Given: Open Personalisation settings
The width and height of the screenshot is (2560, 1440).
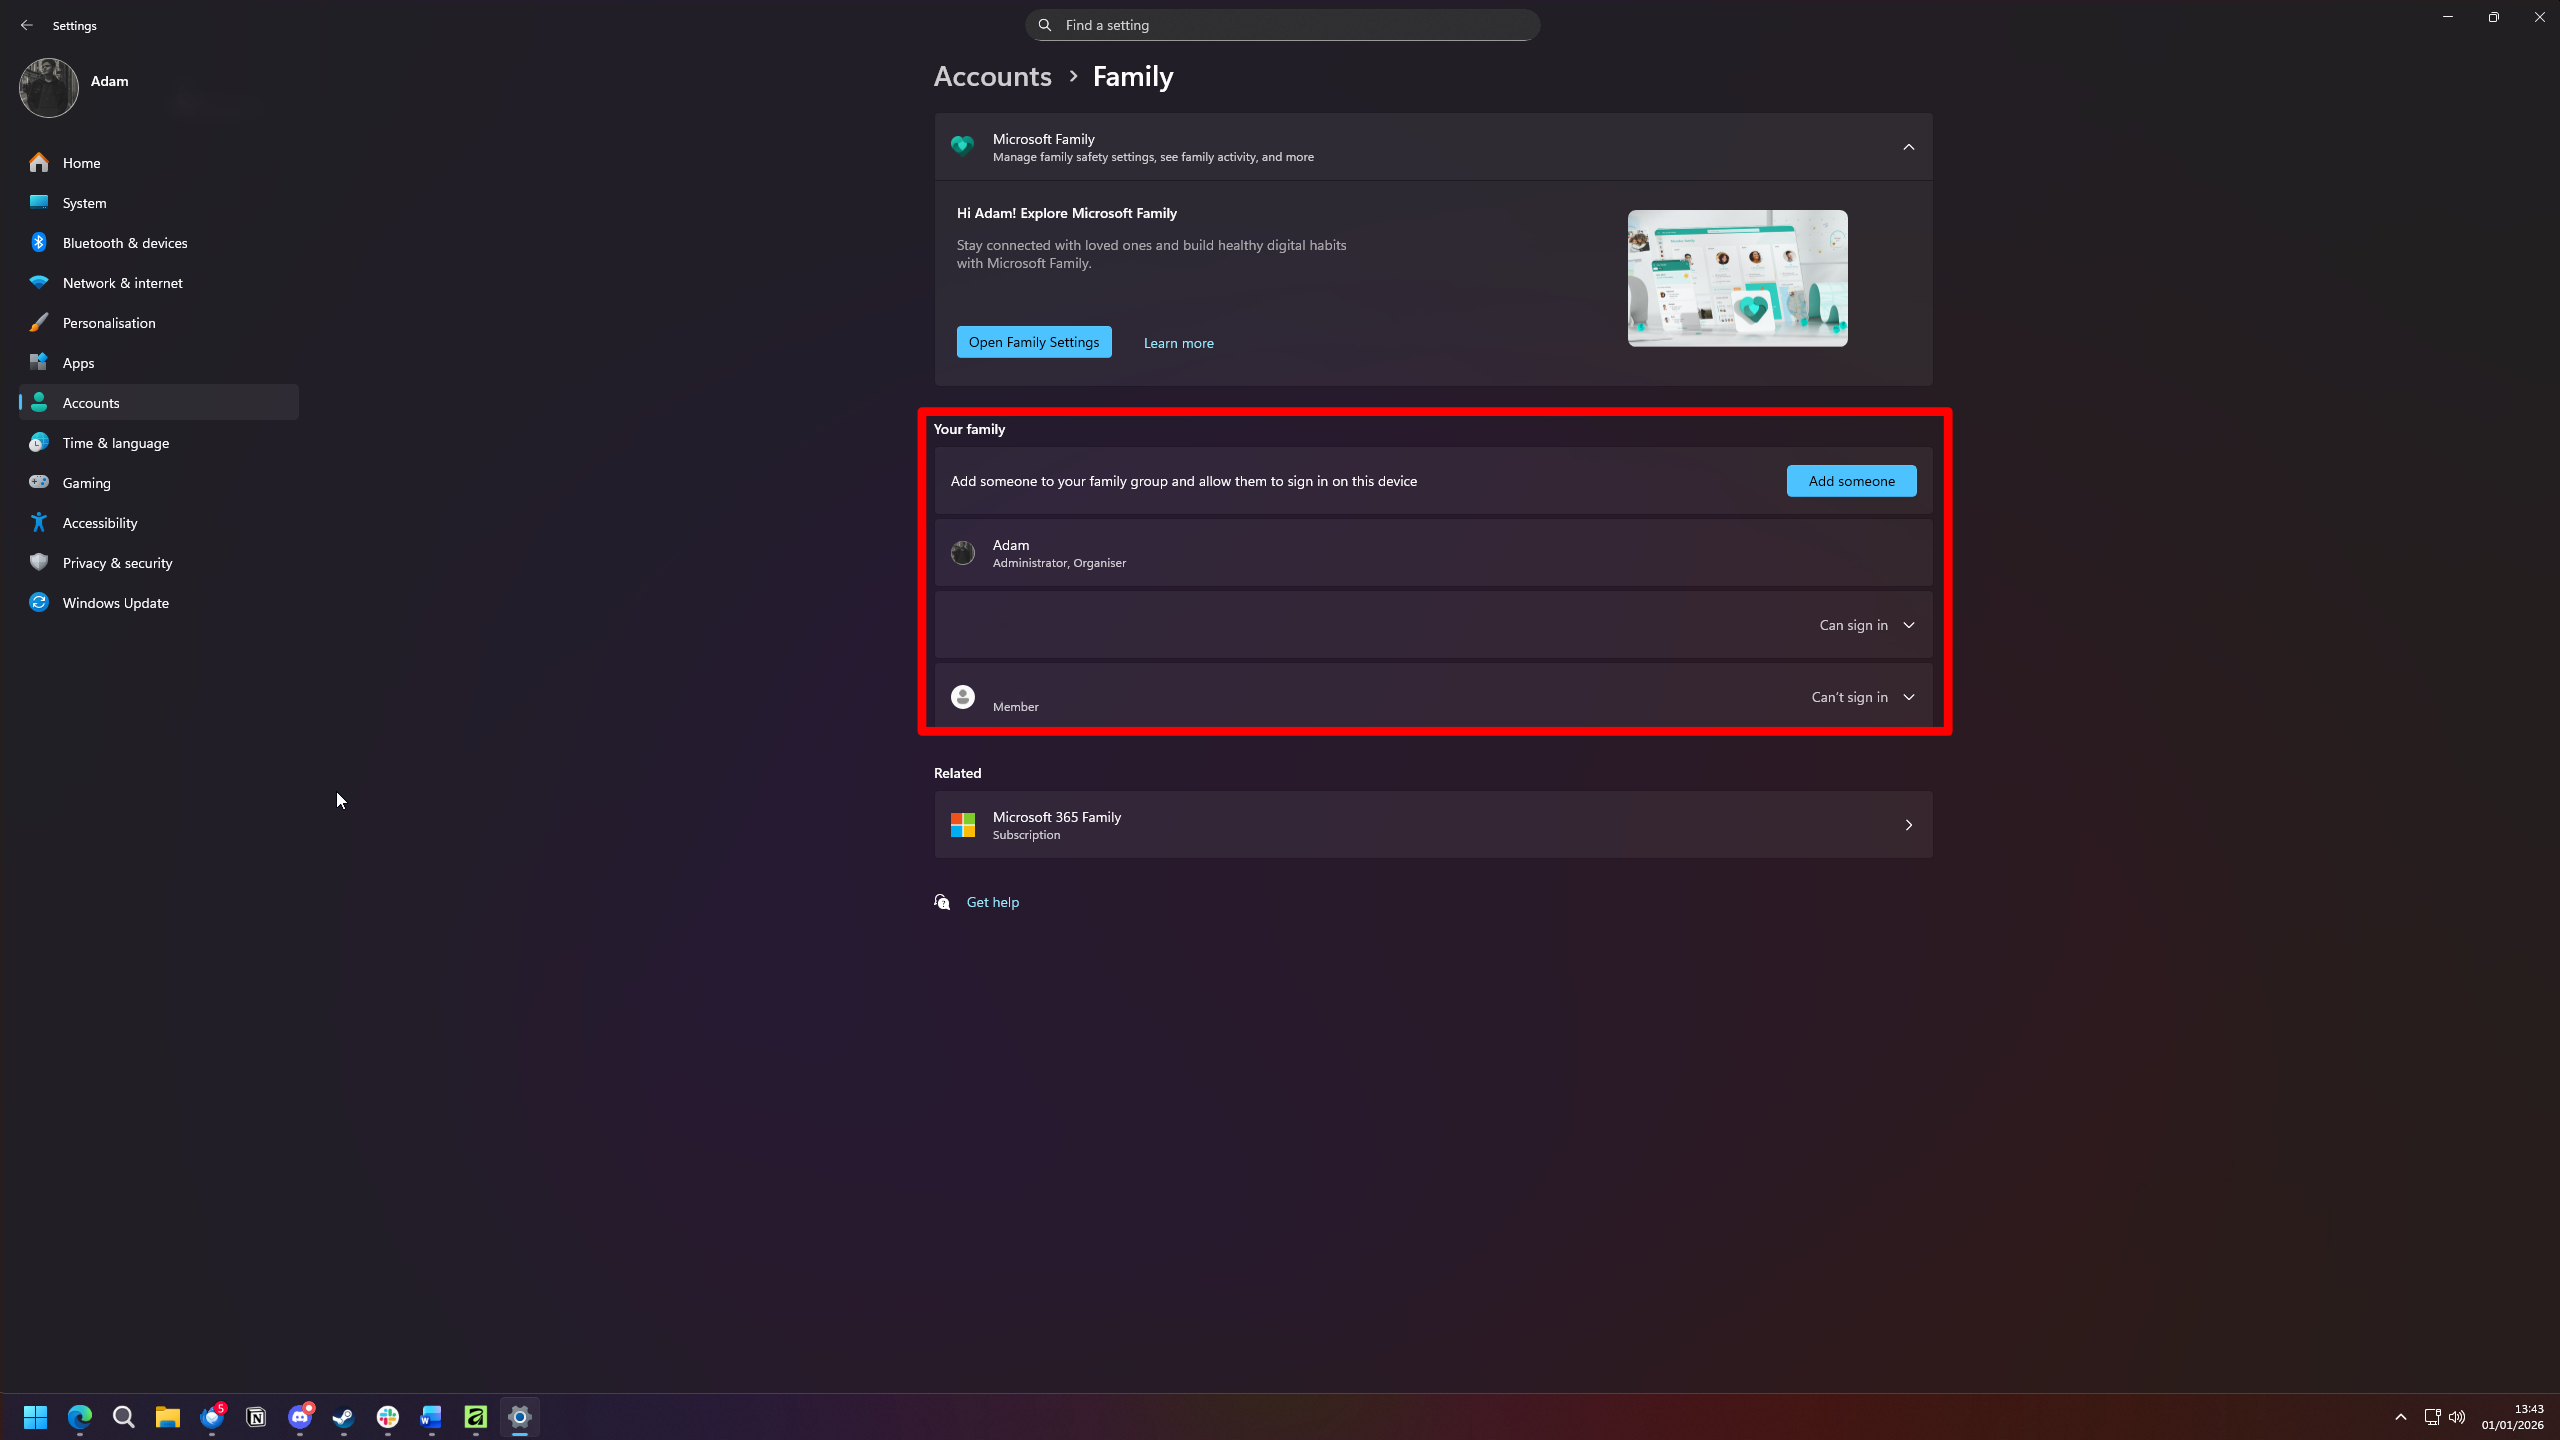Looking at the screenshot, I should pos(108,322).
